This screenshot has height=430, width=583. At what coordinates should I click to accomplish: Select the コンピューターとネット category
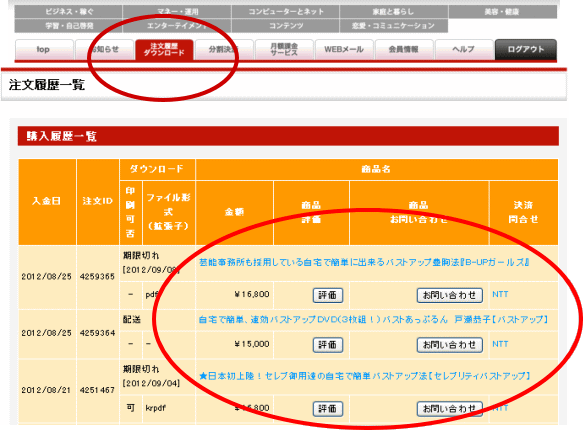point(286,12)
